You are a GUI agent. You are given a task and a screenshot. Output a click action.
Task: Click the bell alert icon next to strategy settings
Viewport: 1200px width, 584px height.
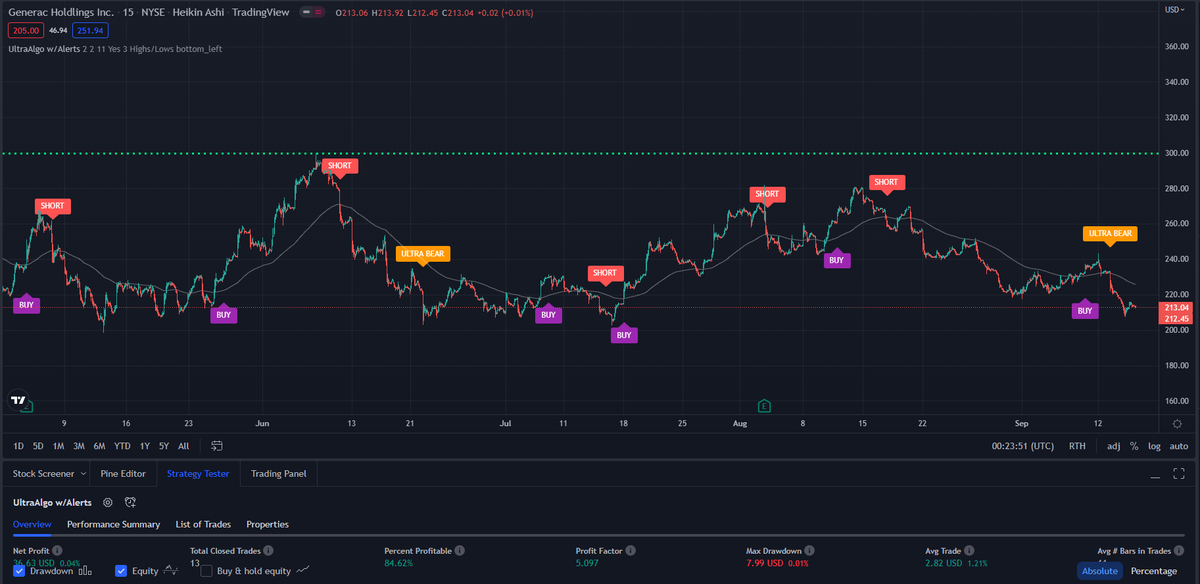(x=131, y=503)
